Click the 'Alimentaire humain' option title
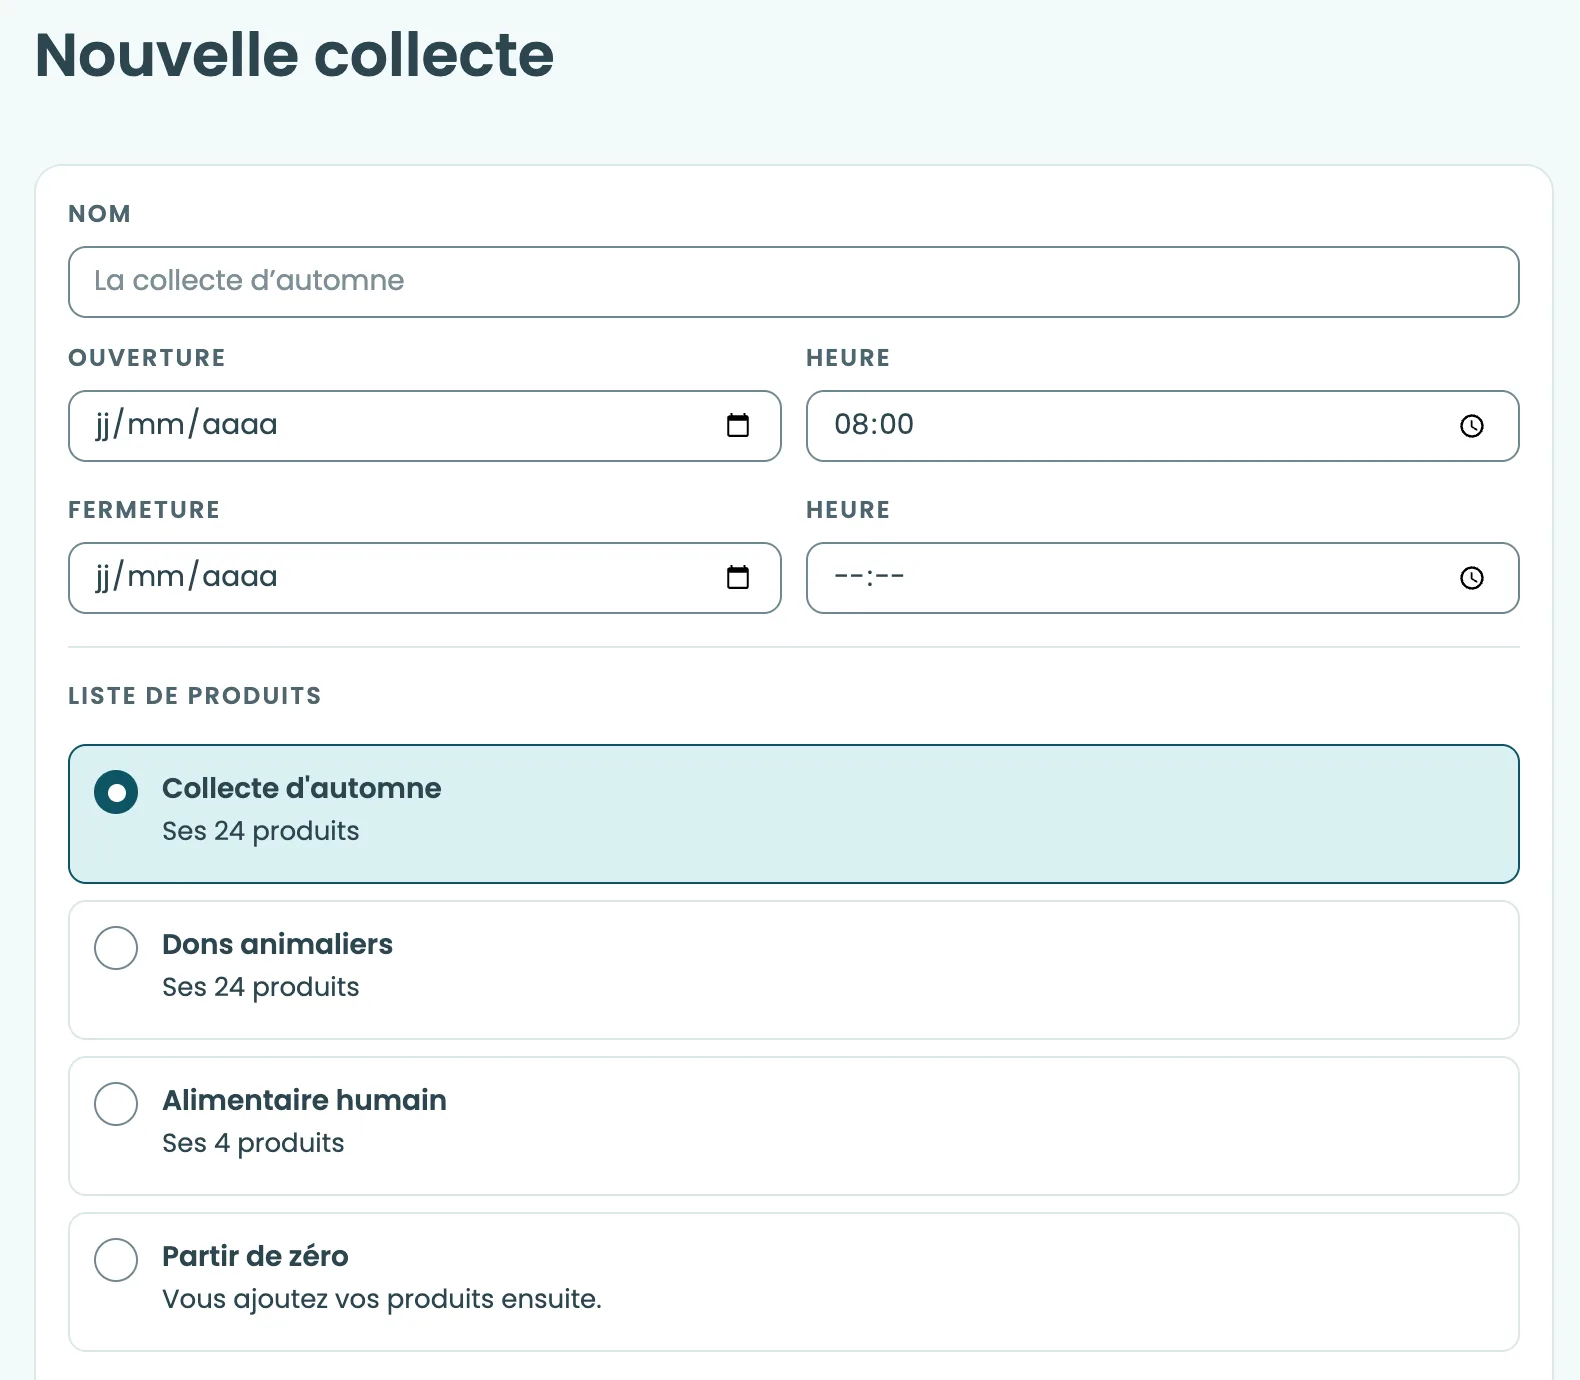The image size is (1580, 1380). (304, 1100)
